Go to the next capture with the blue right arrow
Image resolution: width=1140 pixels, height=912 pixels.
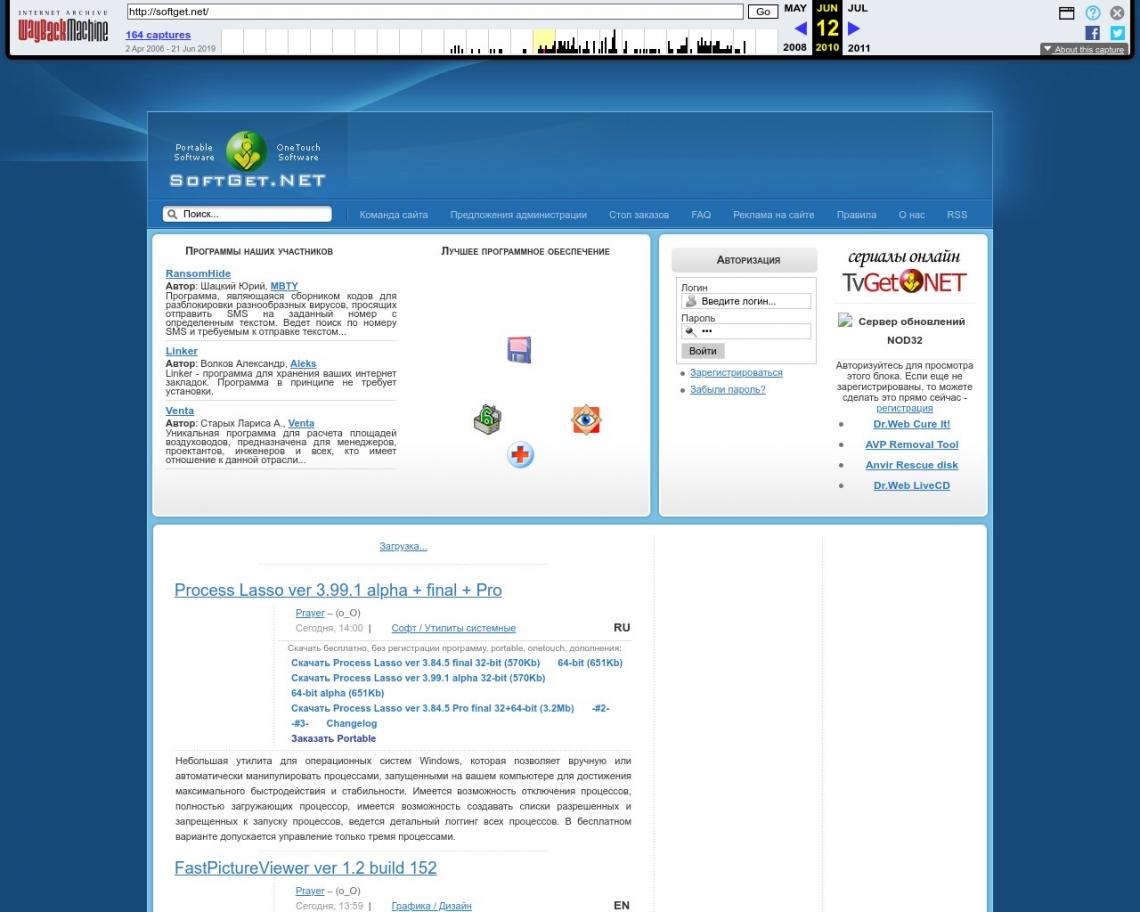click(x=854, y=28)
